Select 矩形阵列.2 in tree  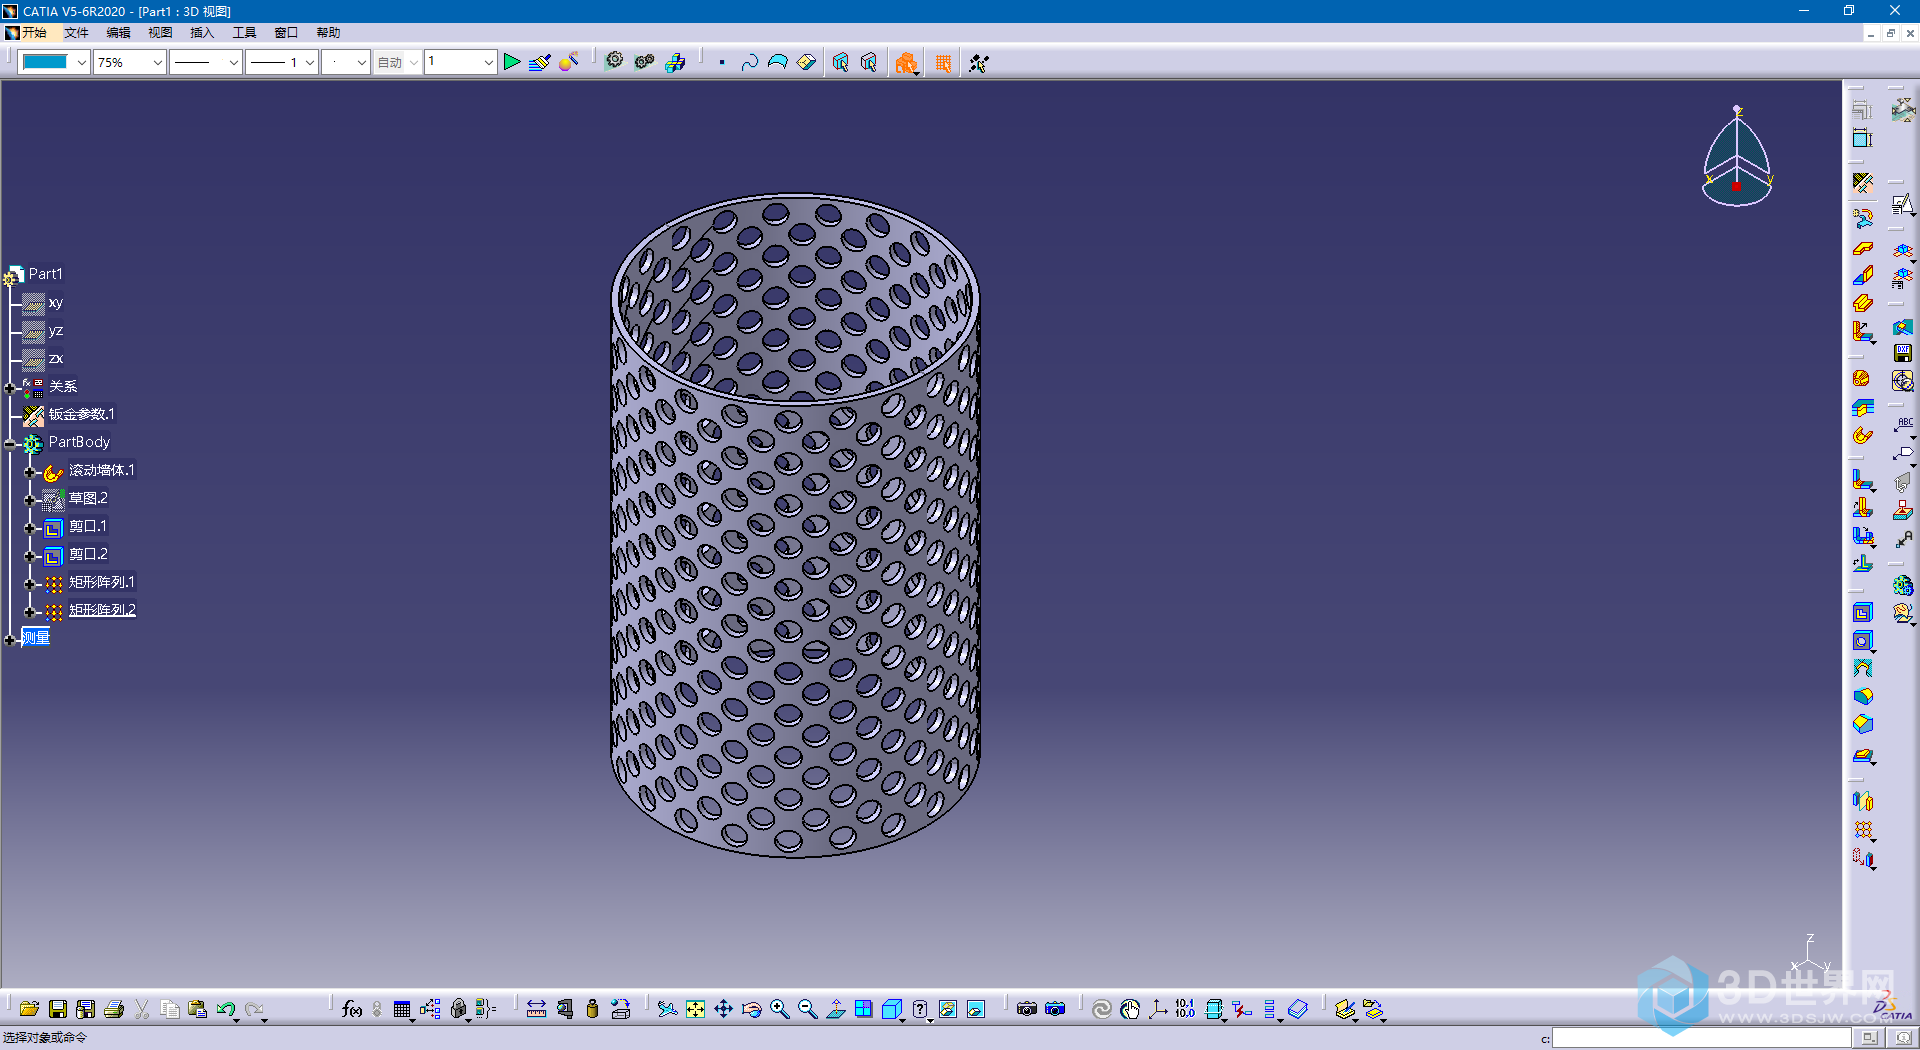click(x=102, y=610)
